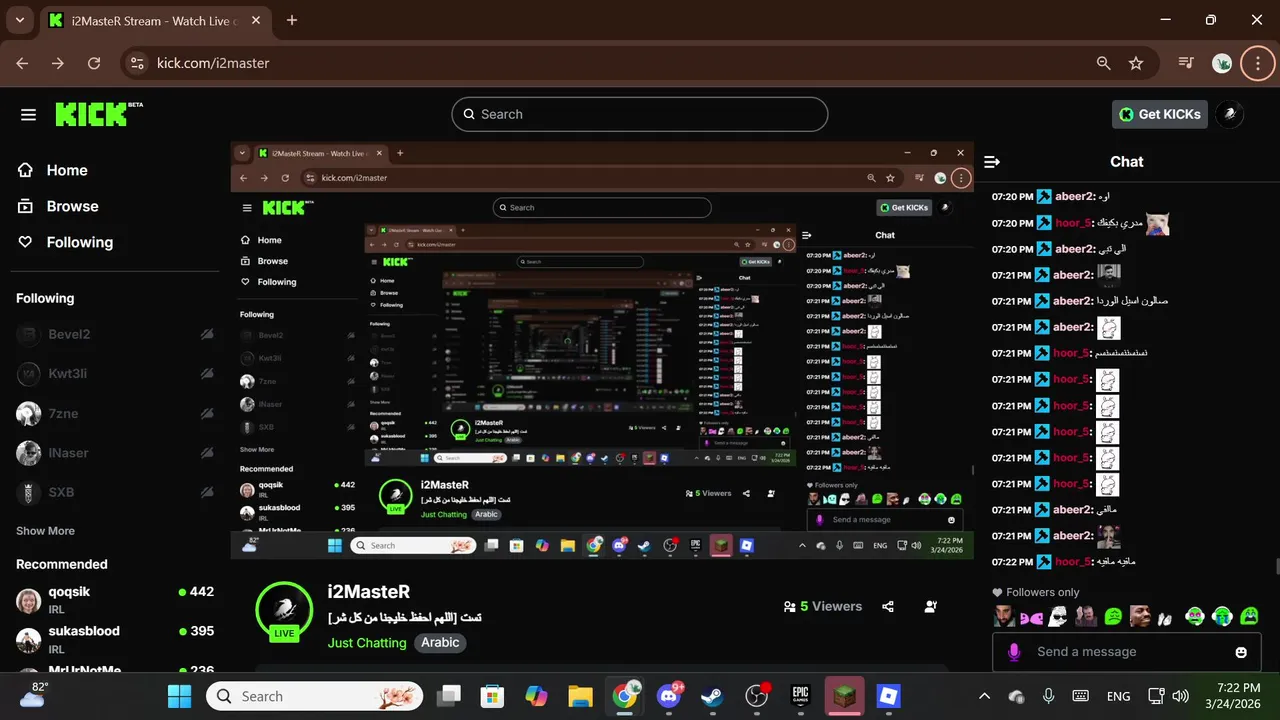Click the Send a message input
This screenshot has height=720, width=1280.
click(x=1127, y=652)
